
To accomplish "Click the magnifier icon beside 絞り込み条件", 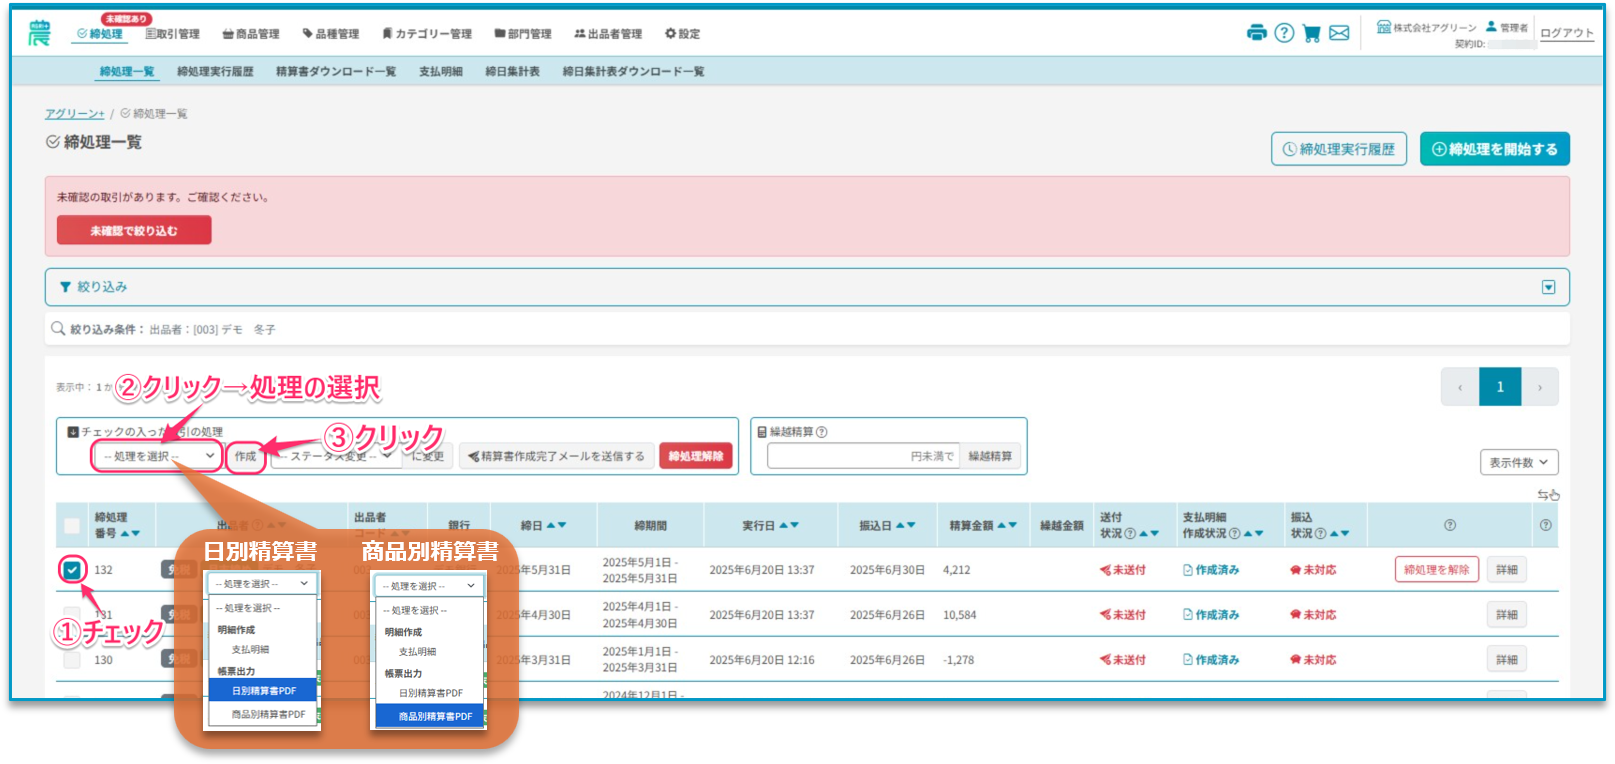I will point(58,328).
